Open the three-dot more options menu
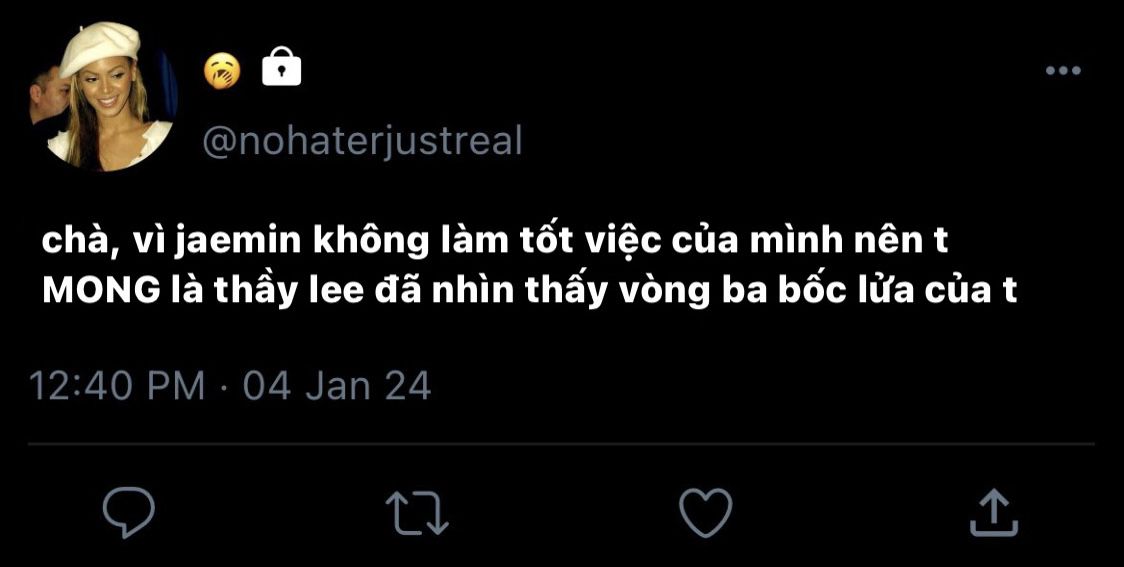 point(1063,70)
